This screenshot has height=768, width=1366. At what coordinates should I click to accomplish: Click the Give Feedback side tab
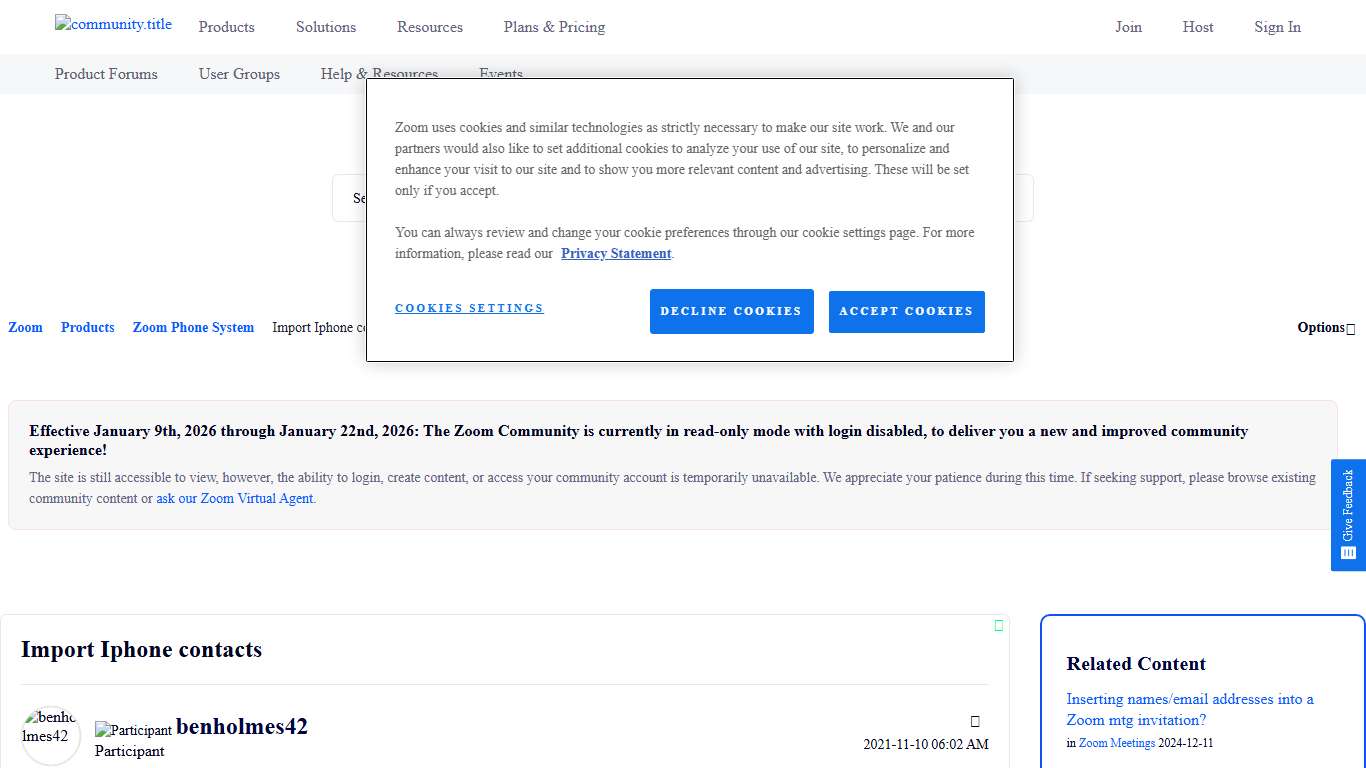coord(1348,515)
